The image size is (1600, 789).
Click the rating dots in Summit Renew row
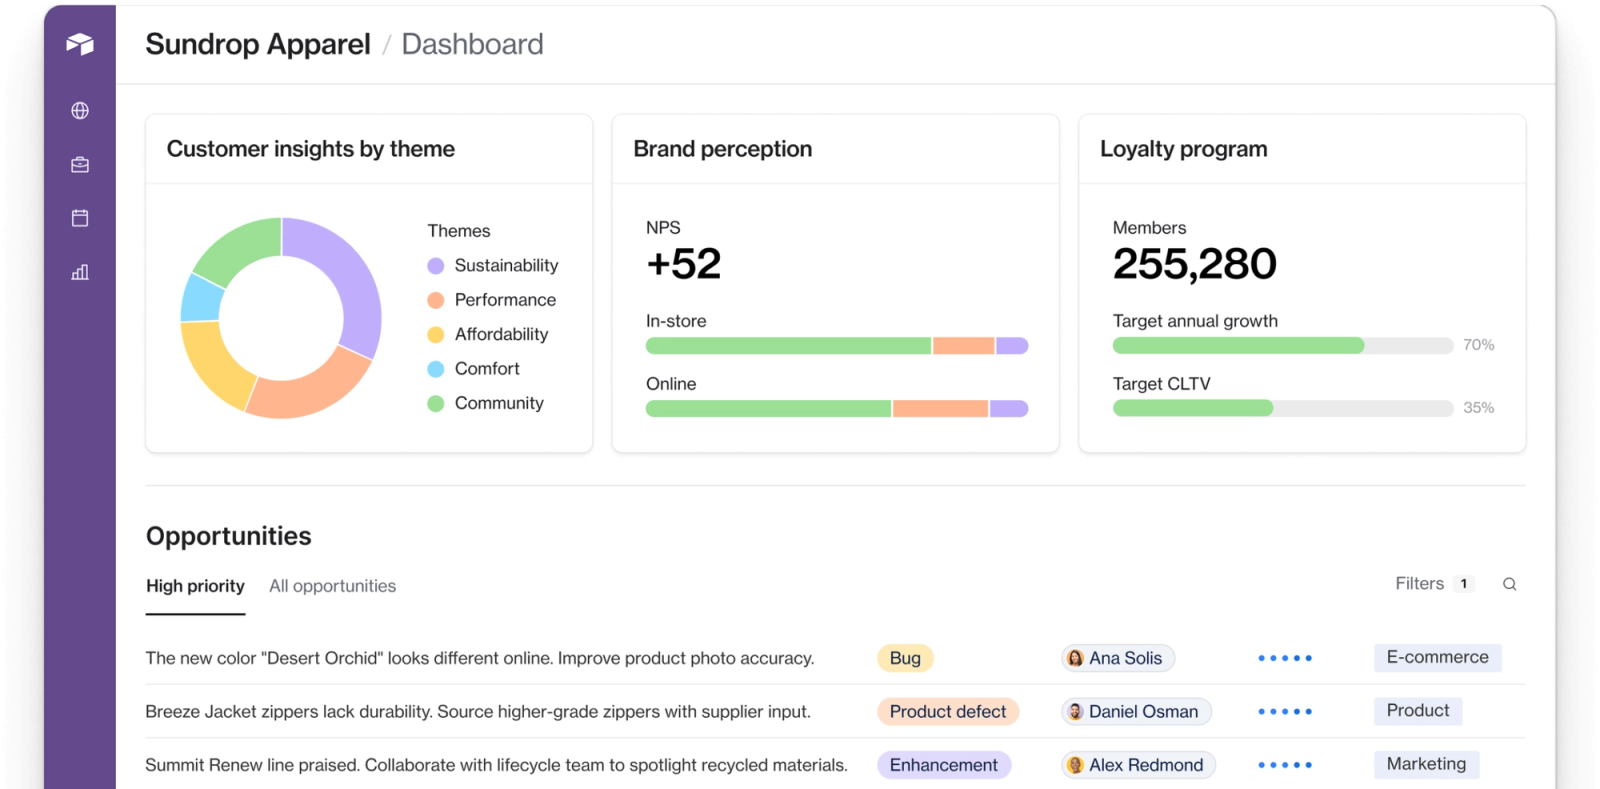point(1285,765)
